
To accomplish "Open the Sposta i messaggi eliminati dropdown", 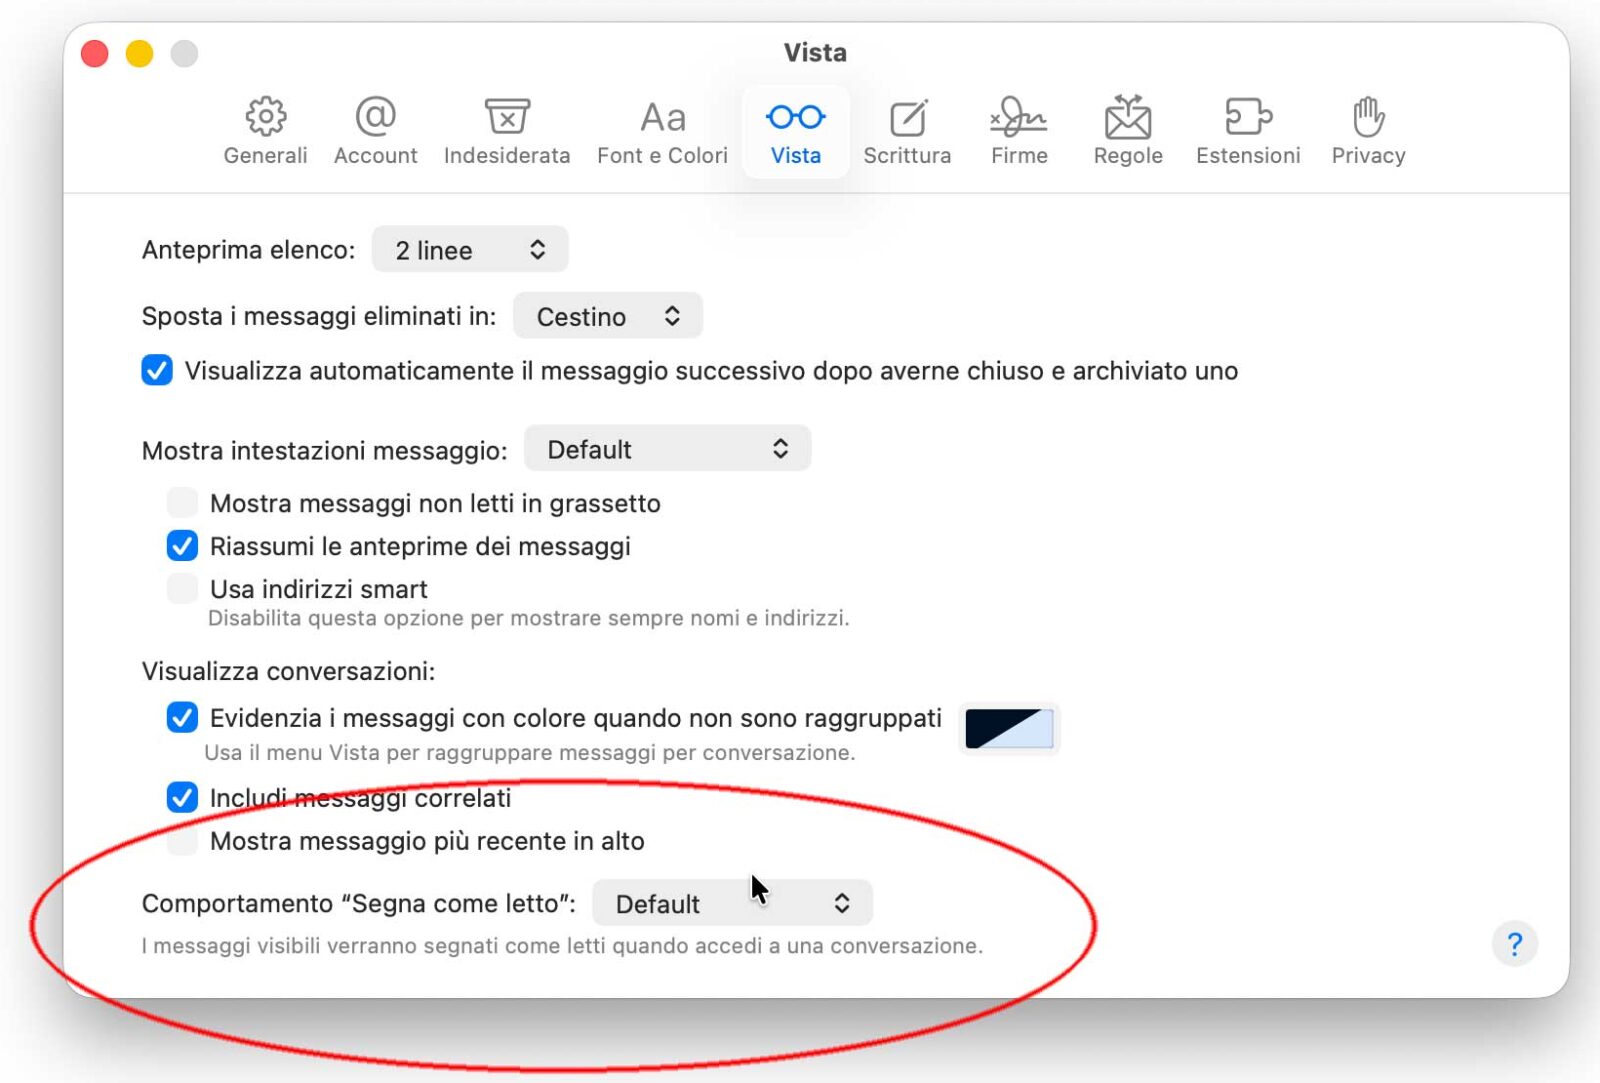I will point(607,315).
